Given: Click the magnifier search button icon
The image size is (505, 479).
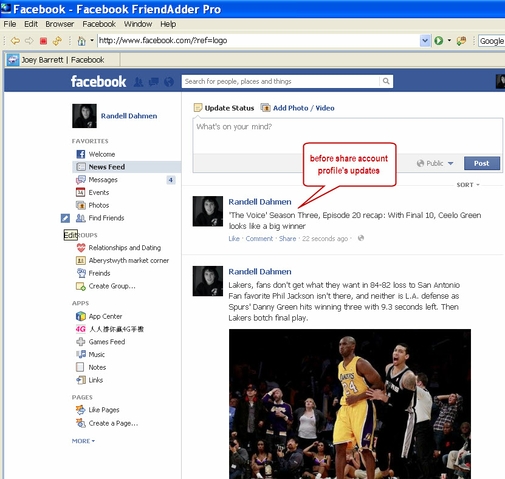Looking at the screenshot, I should (386, 81).
